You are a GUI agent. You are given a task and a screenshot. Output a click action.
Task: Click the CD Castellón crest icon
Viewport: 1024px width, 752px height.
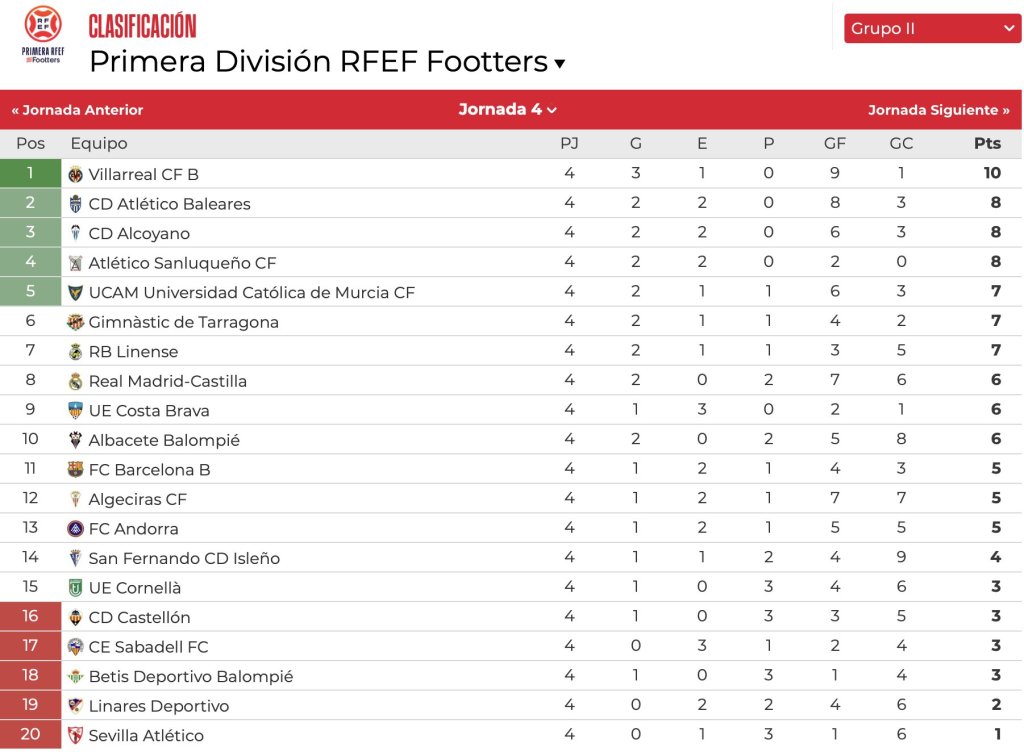click(x=76, y=617)
